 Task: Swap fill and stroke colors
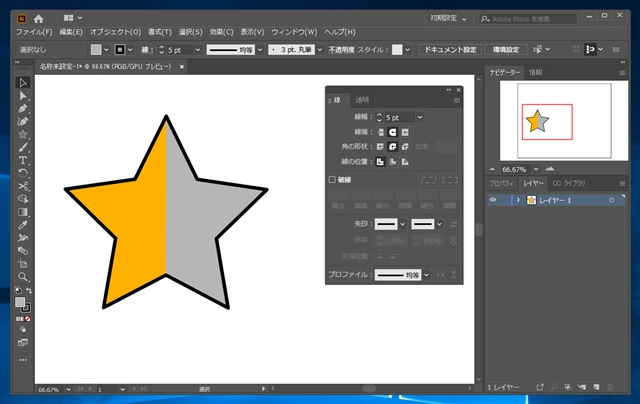pyautogui.click(x=29, y=291)
